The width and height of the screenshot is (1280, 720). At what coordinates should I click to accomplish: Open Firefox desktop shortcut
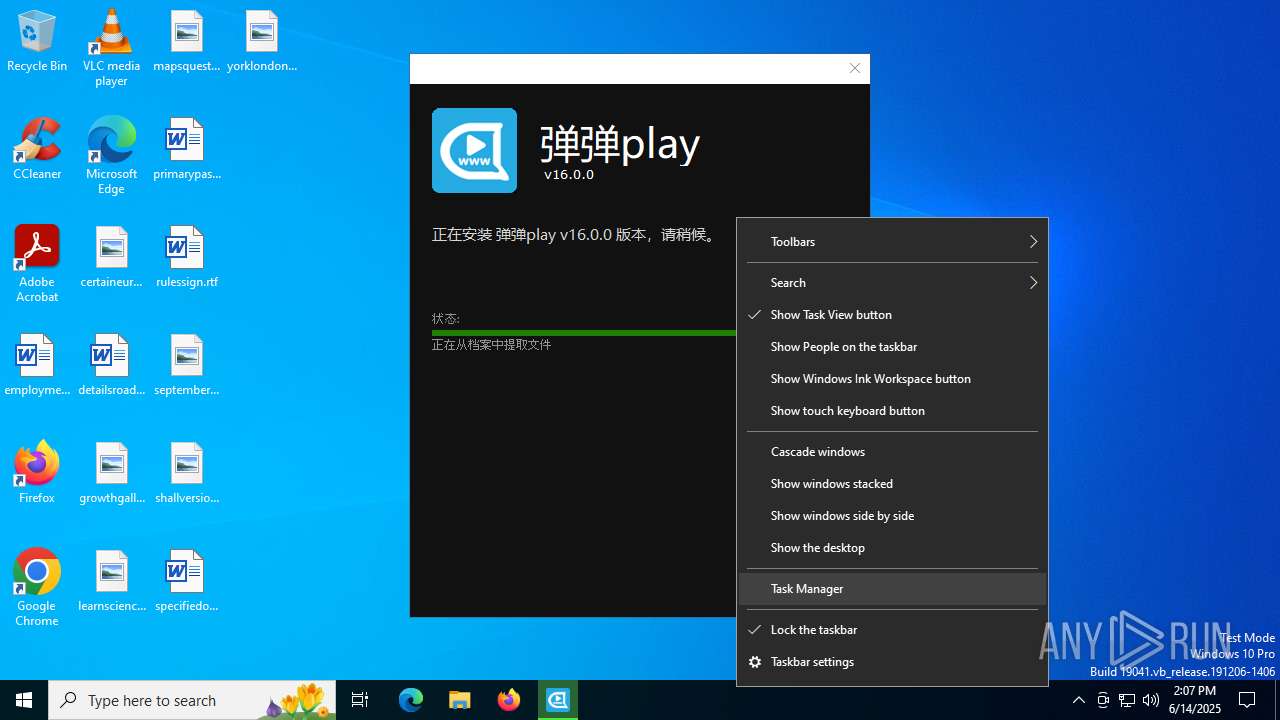tap(37, 474)
